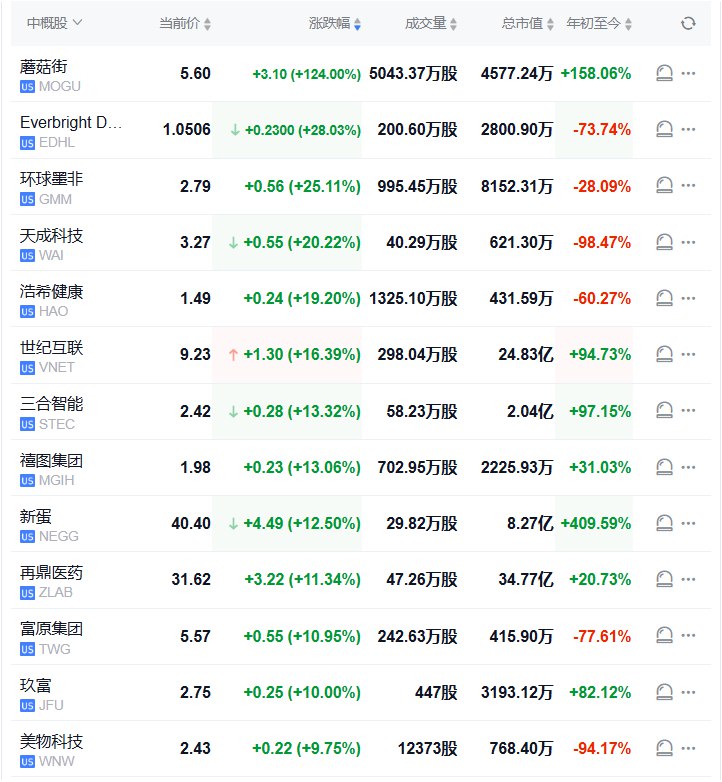
Task: Open more options for 三合智能 row
Action: pos(688,410)
